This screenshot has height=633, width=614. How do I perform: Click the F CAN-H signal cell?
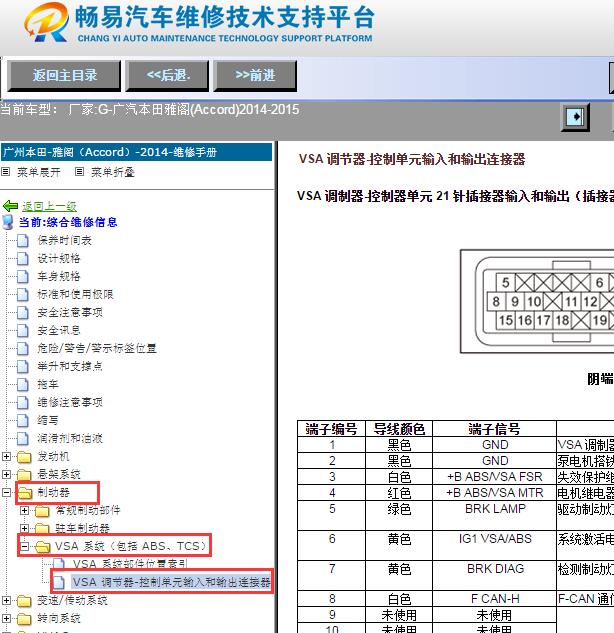(495, 599)
